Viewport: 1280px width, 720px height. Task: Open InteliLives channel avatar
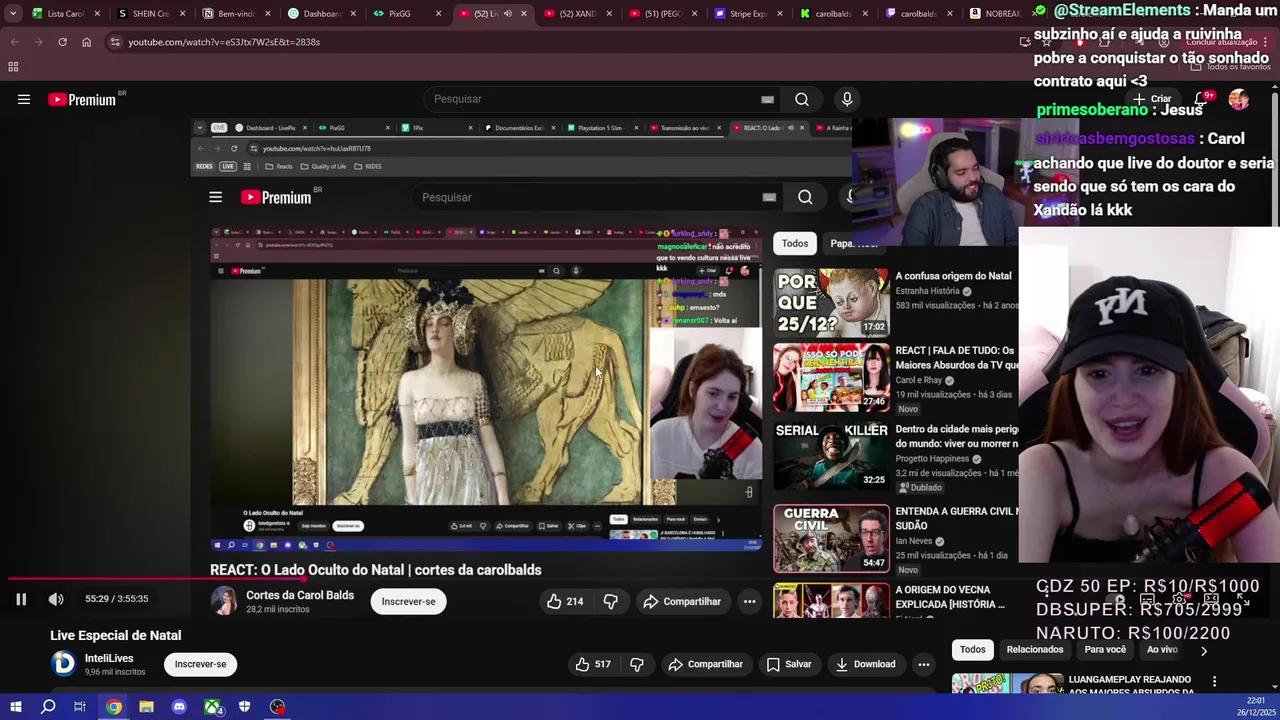point(63,663)
